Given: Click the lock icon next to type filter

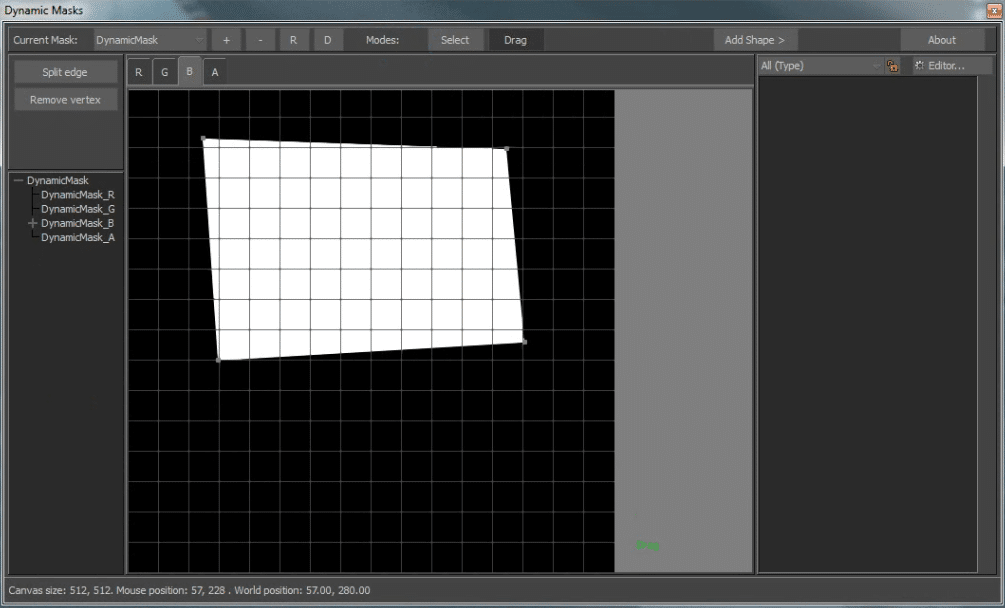Looking at the screenshot, I should click(892, 66).
